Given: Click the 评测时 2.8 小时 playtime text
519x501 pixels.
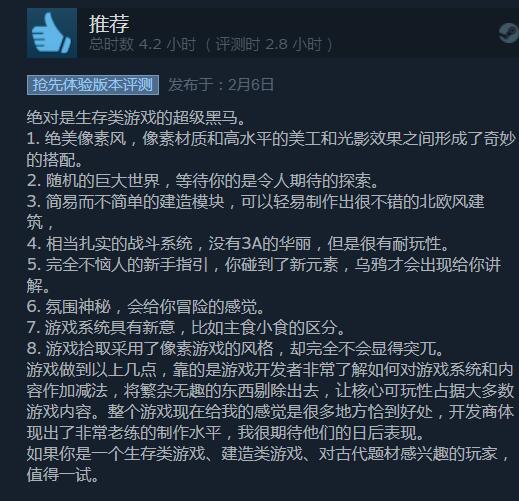Looking at the screenshot, I should tap(269, 44).
